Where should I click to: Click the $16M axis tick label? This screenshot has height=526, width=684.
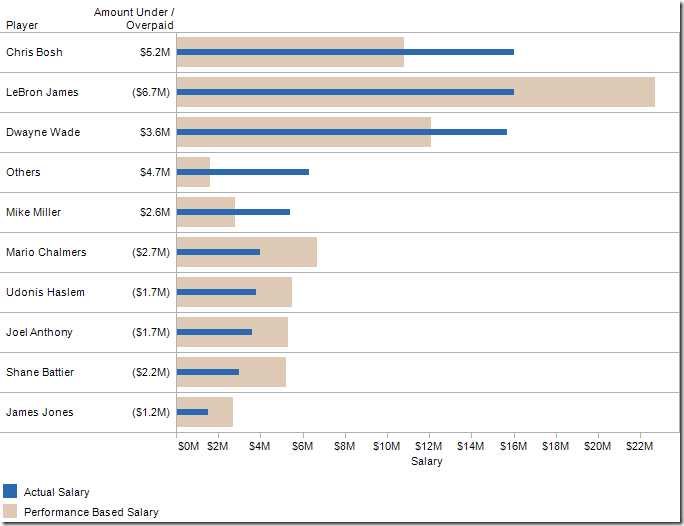(513, 446)
